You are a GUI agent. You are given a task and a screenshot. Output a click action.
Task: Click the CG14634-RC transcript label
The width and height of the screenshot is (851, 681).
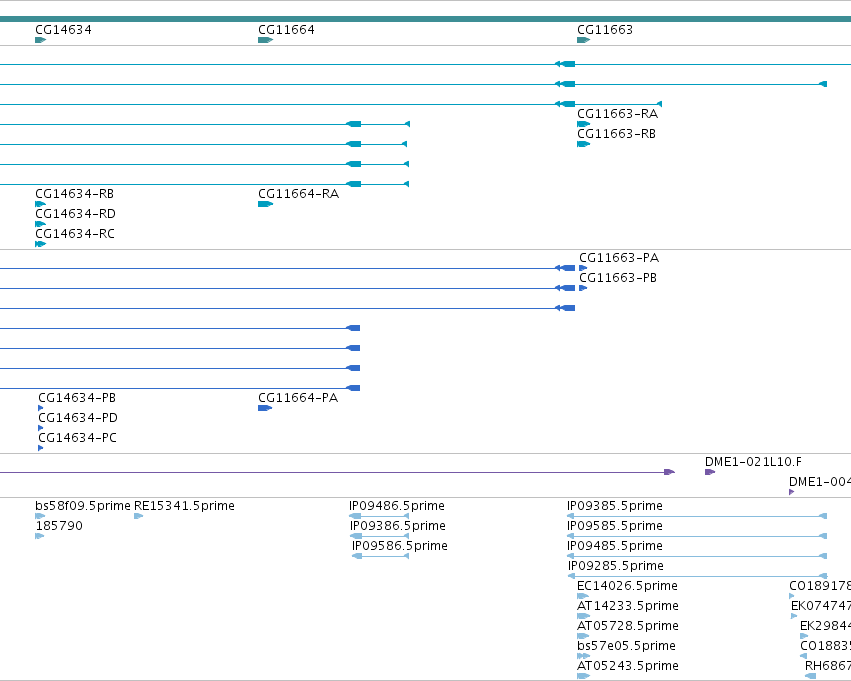click(x=75, y=234)
